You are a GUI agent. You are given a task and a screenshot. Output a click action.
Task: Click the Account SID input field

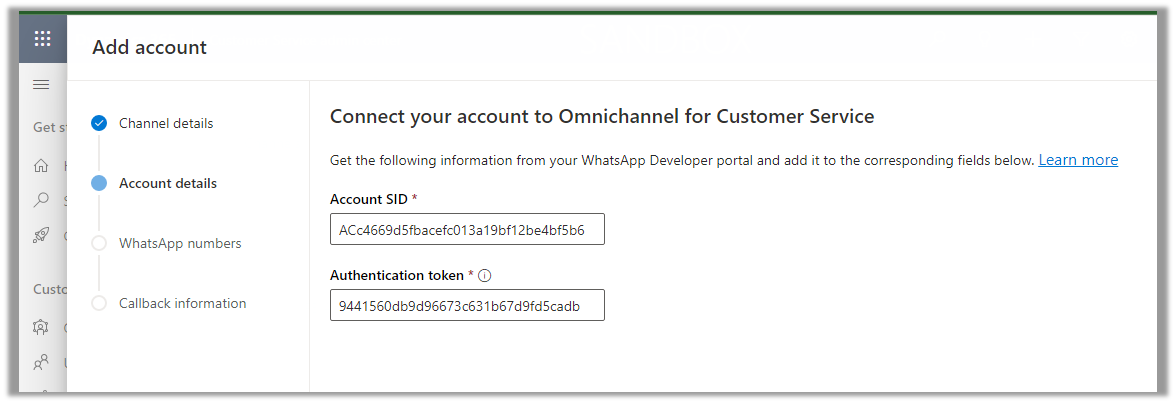tap(467, 230)
